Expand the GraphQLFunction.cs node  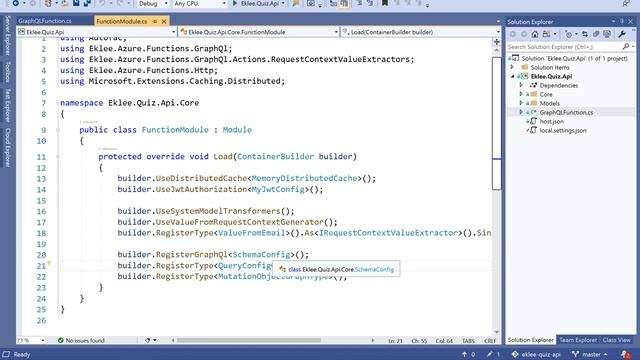pyautogui.click(x=521, y=112)
